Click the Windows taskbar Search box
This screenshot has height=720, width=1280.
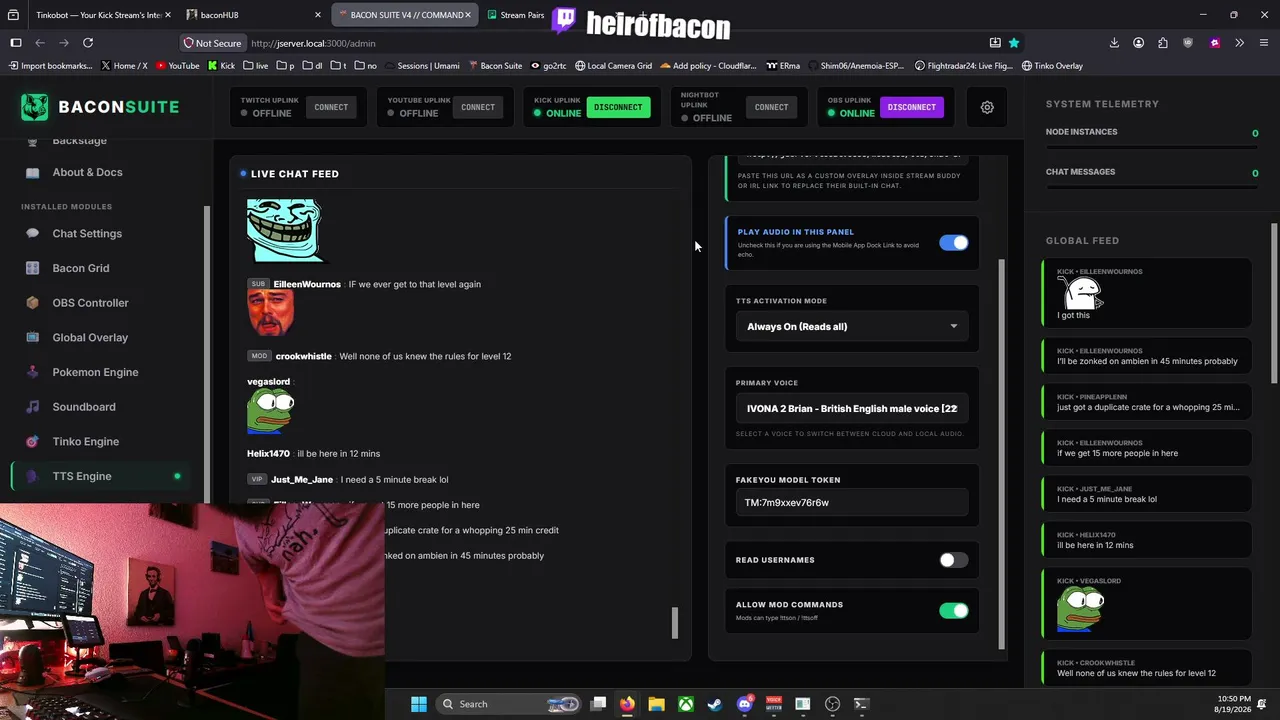510,704
